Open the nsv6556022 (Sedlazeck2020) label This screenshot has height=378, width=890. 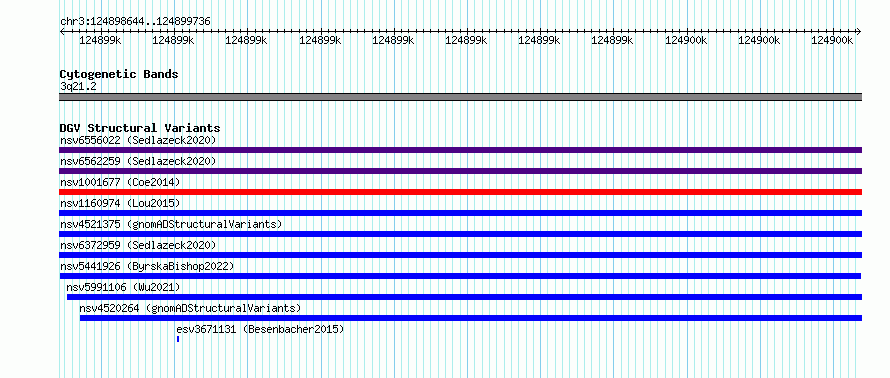138,140
